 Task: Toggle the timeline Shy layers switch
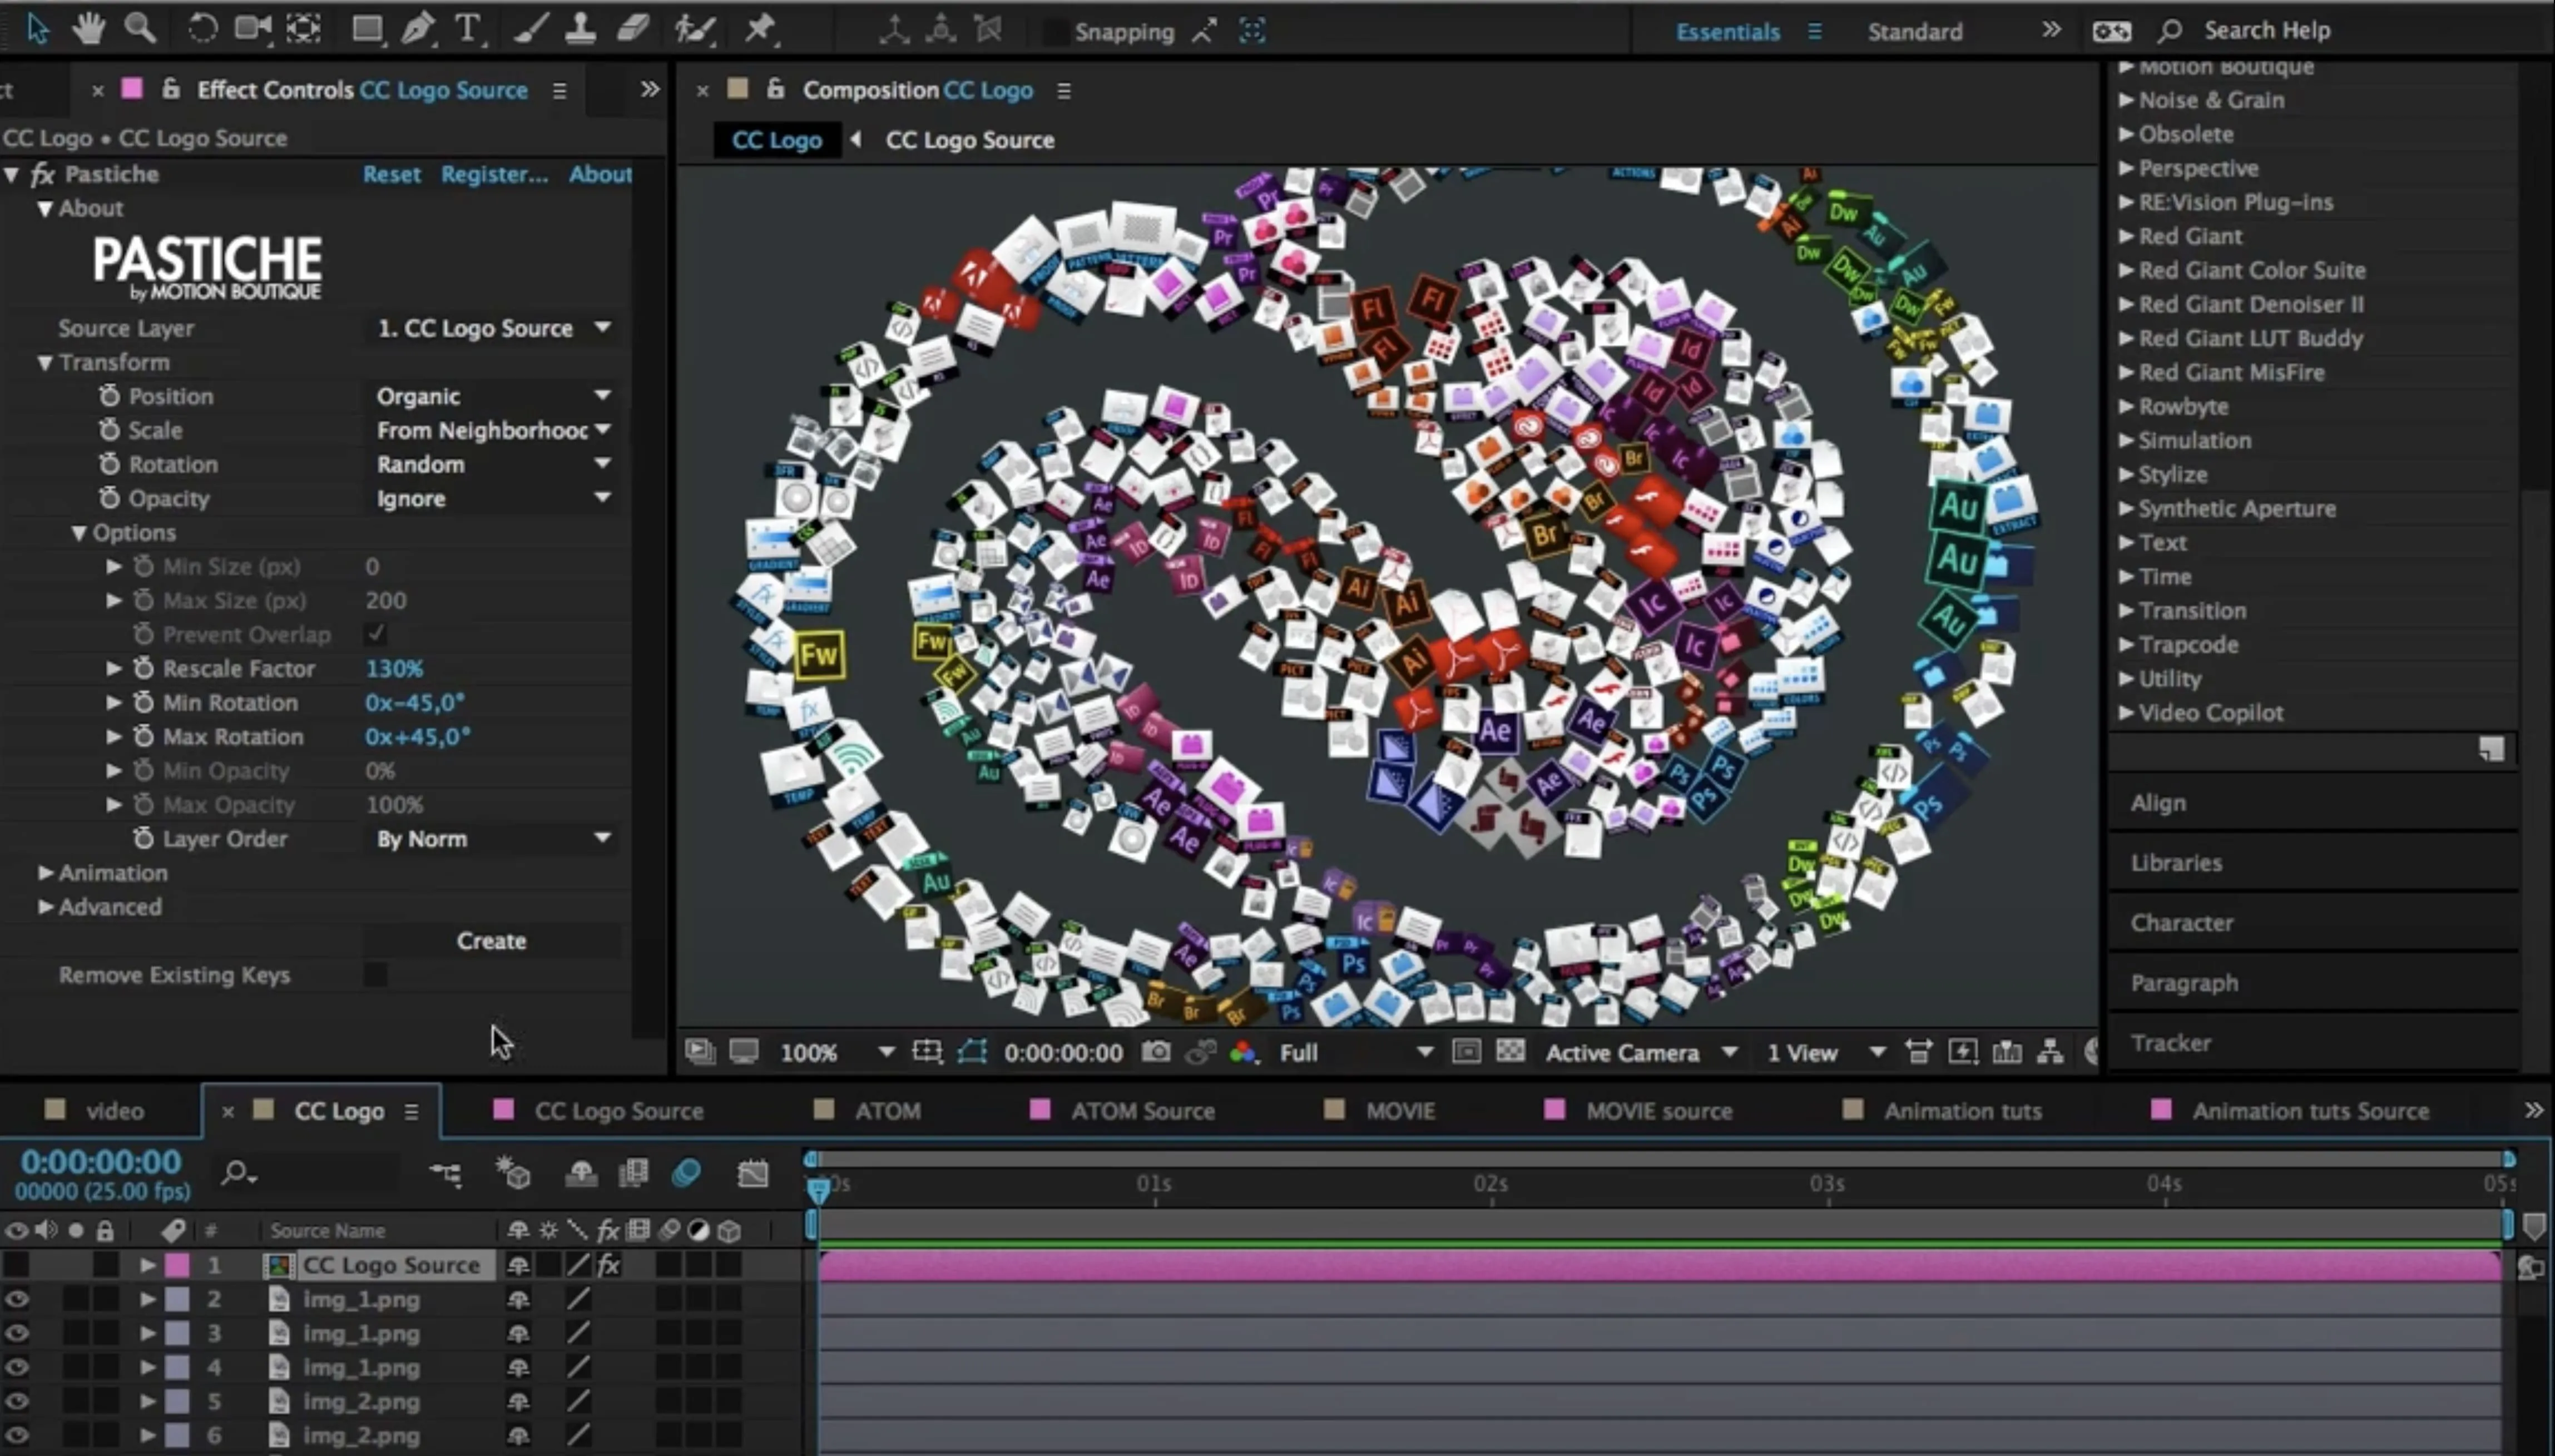(x=581, y=1173)
